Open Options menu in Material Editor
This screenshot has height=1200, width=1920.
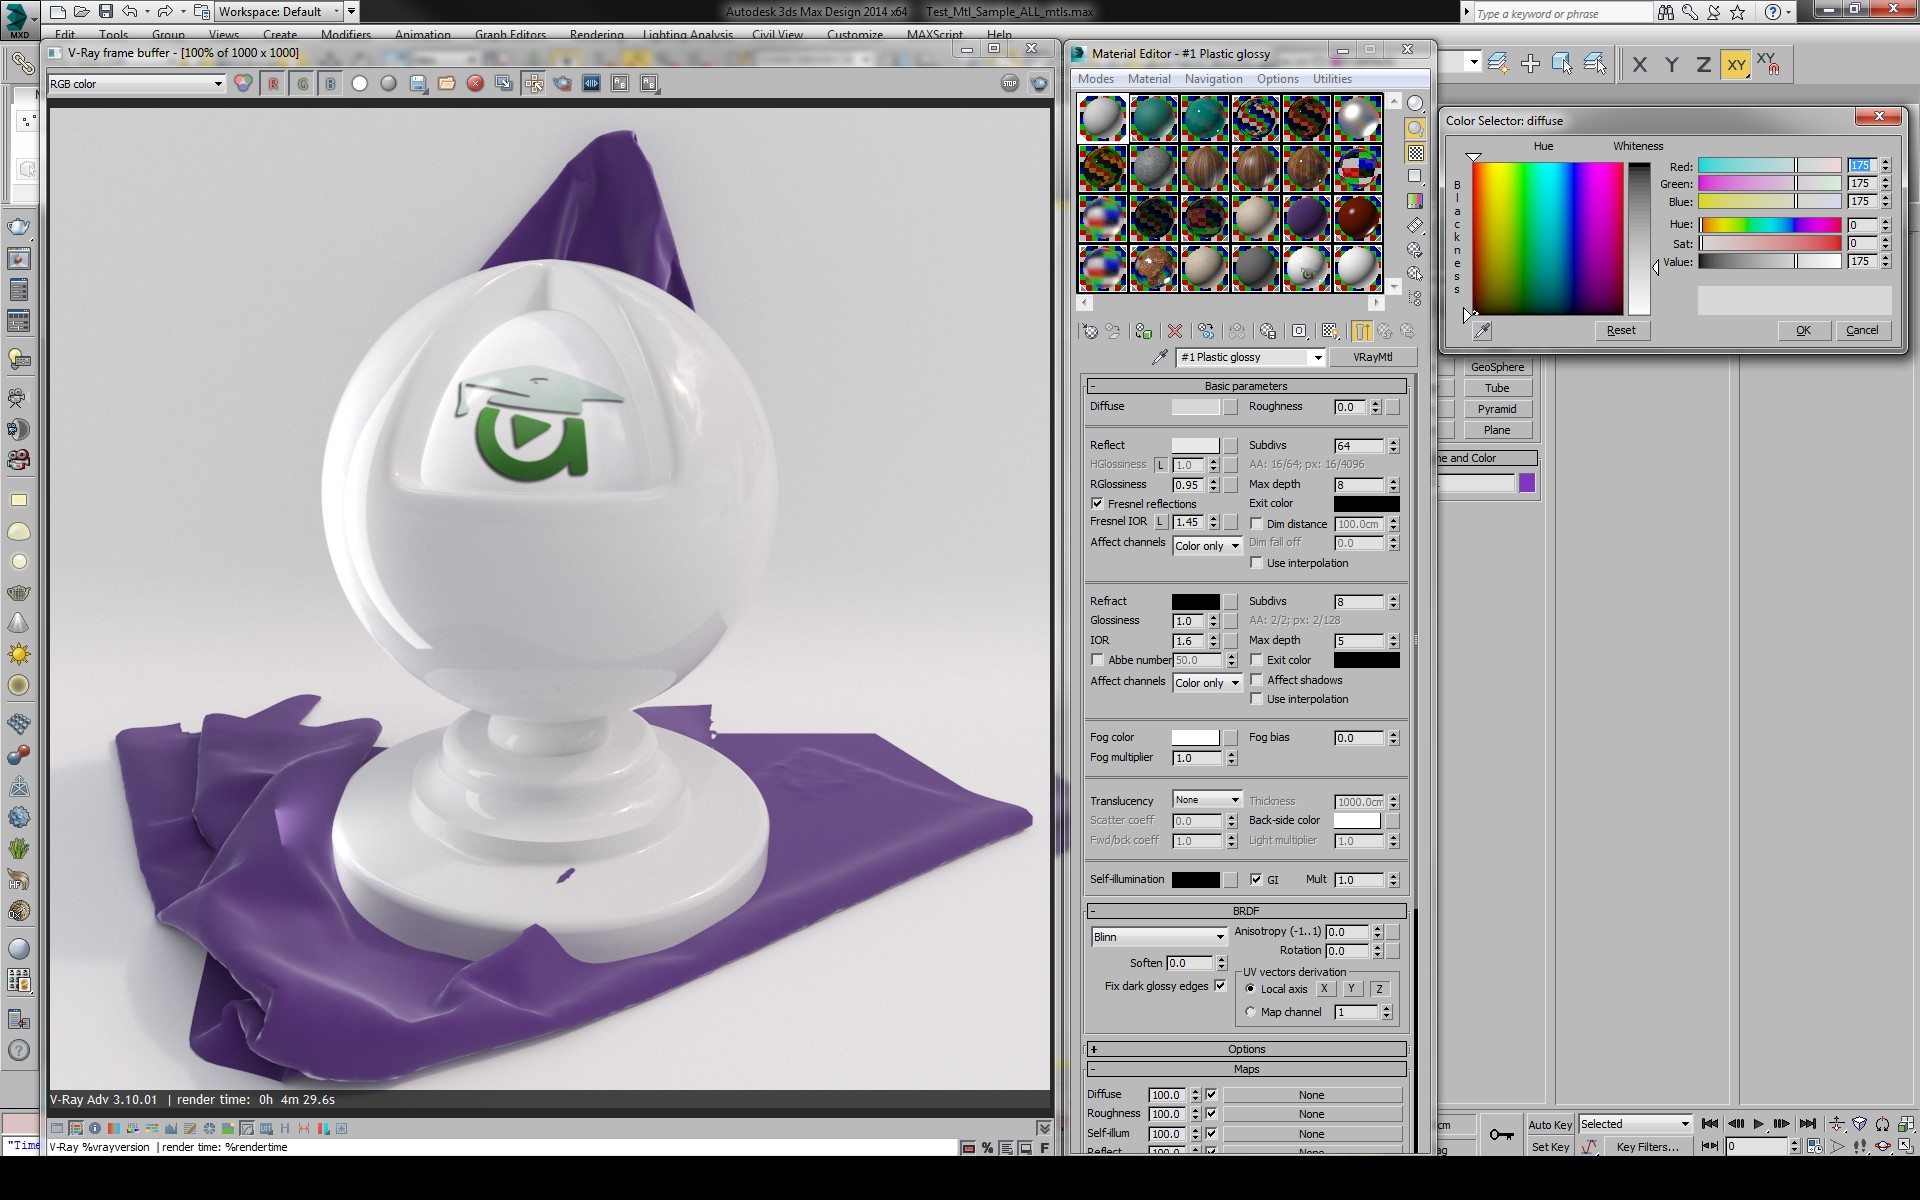click(x=1277, y=79)
